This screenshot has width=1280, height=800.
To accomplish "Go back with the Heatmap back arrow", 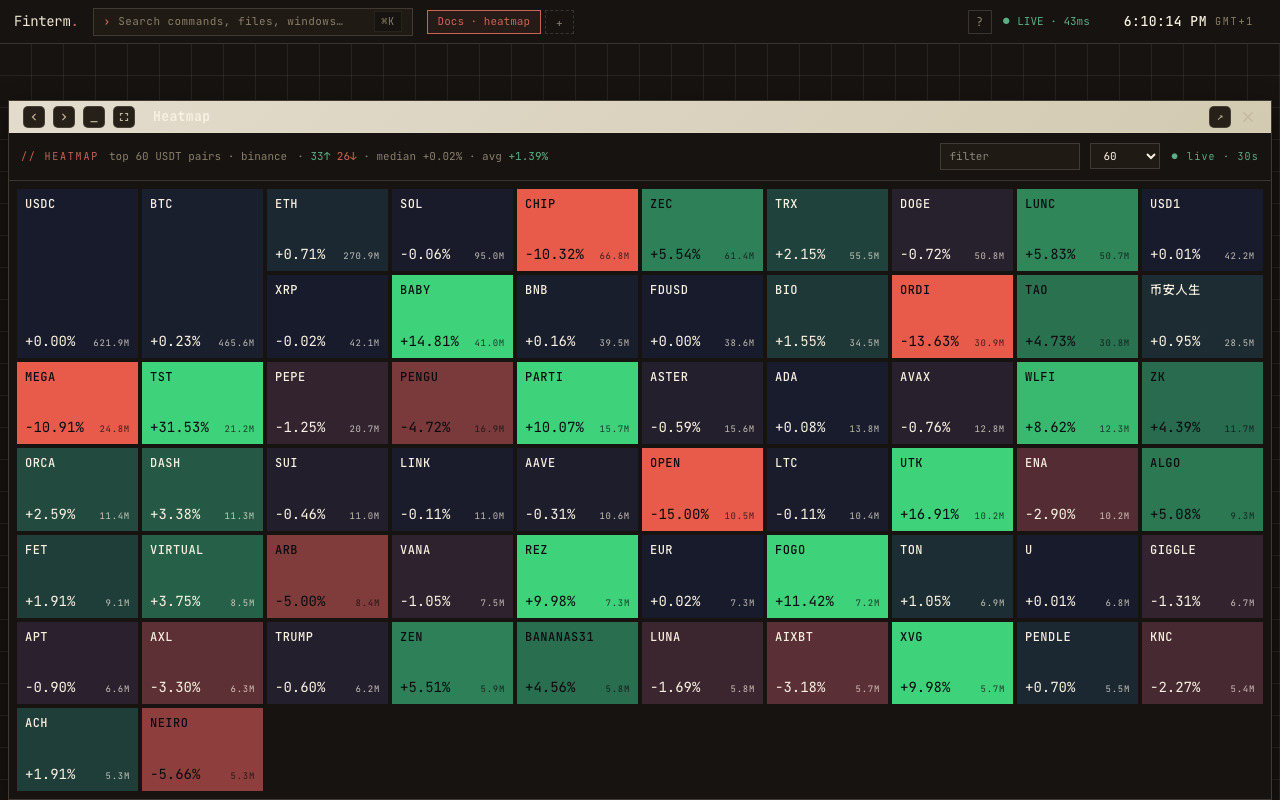I will 34,117.
